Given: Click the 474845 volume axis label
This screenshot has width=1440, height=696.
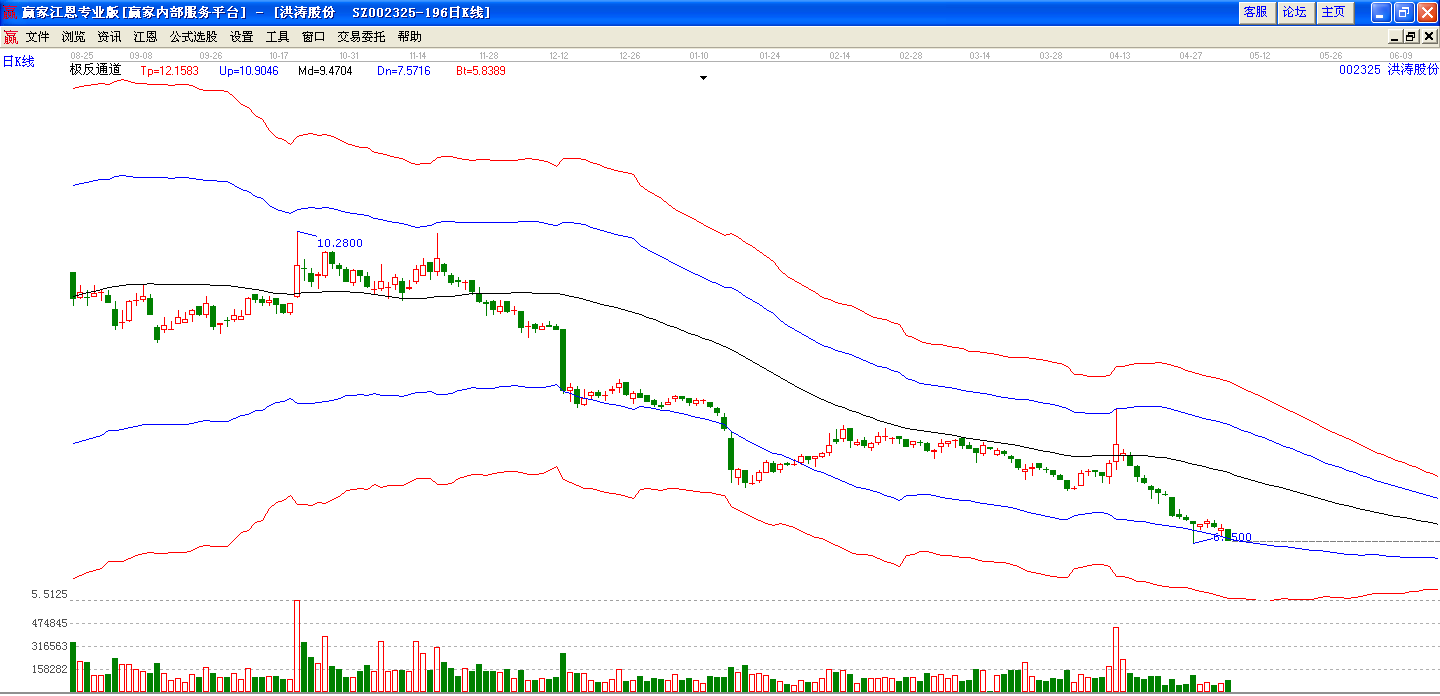Looking at the screenshot, I should click(x=49, y=623).
